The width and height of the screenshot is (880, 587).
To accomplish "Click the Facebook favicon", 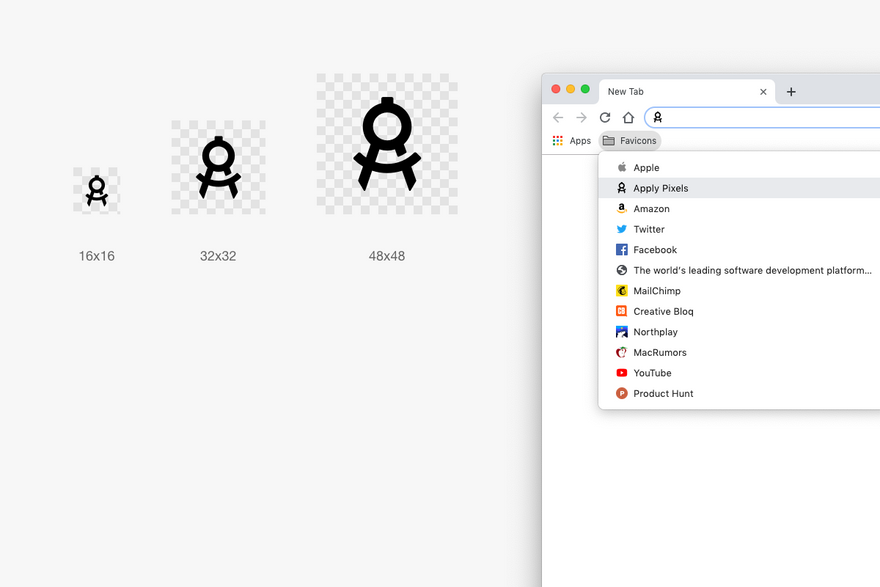I will (621, 250).
